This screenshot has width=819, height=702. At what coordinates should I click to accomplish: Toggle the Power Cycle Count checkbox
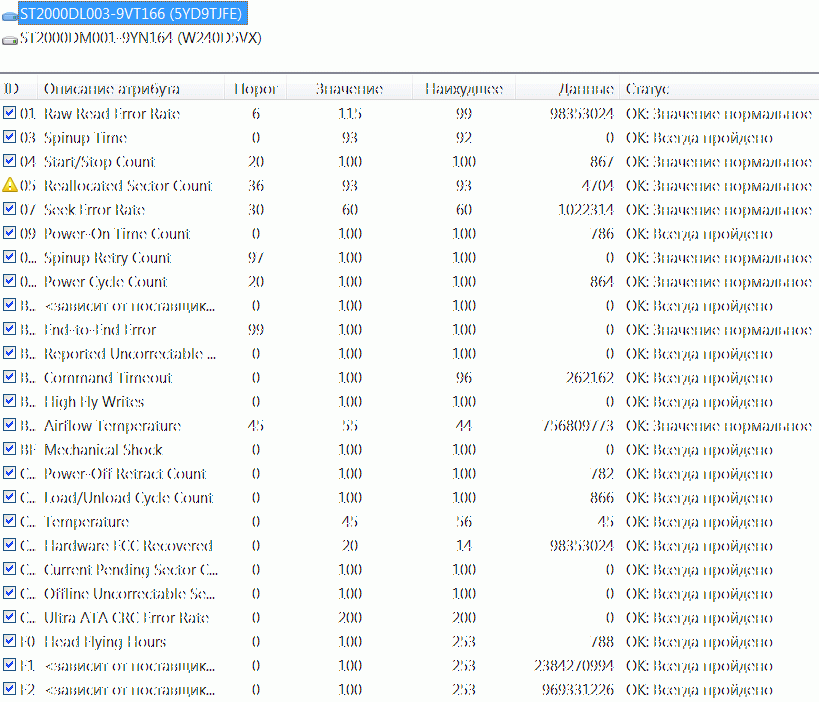coord(9,281)
